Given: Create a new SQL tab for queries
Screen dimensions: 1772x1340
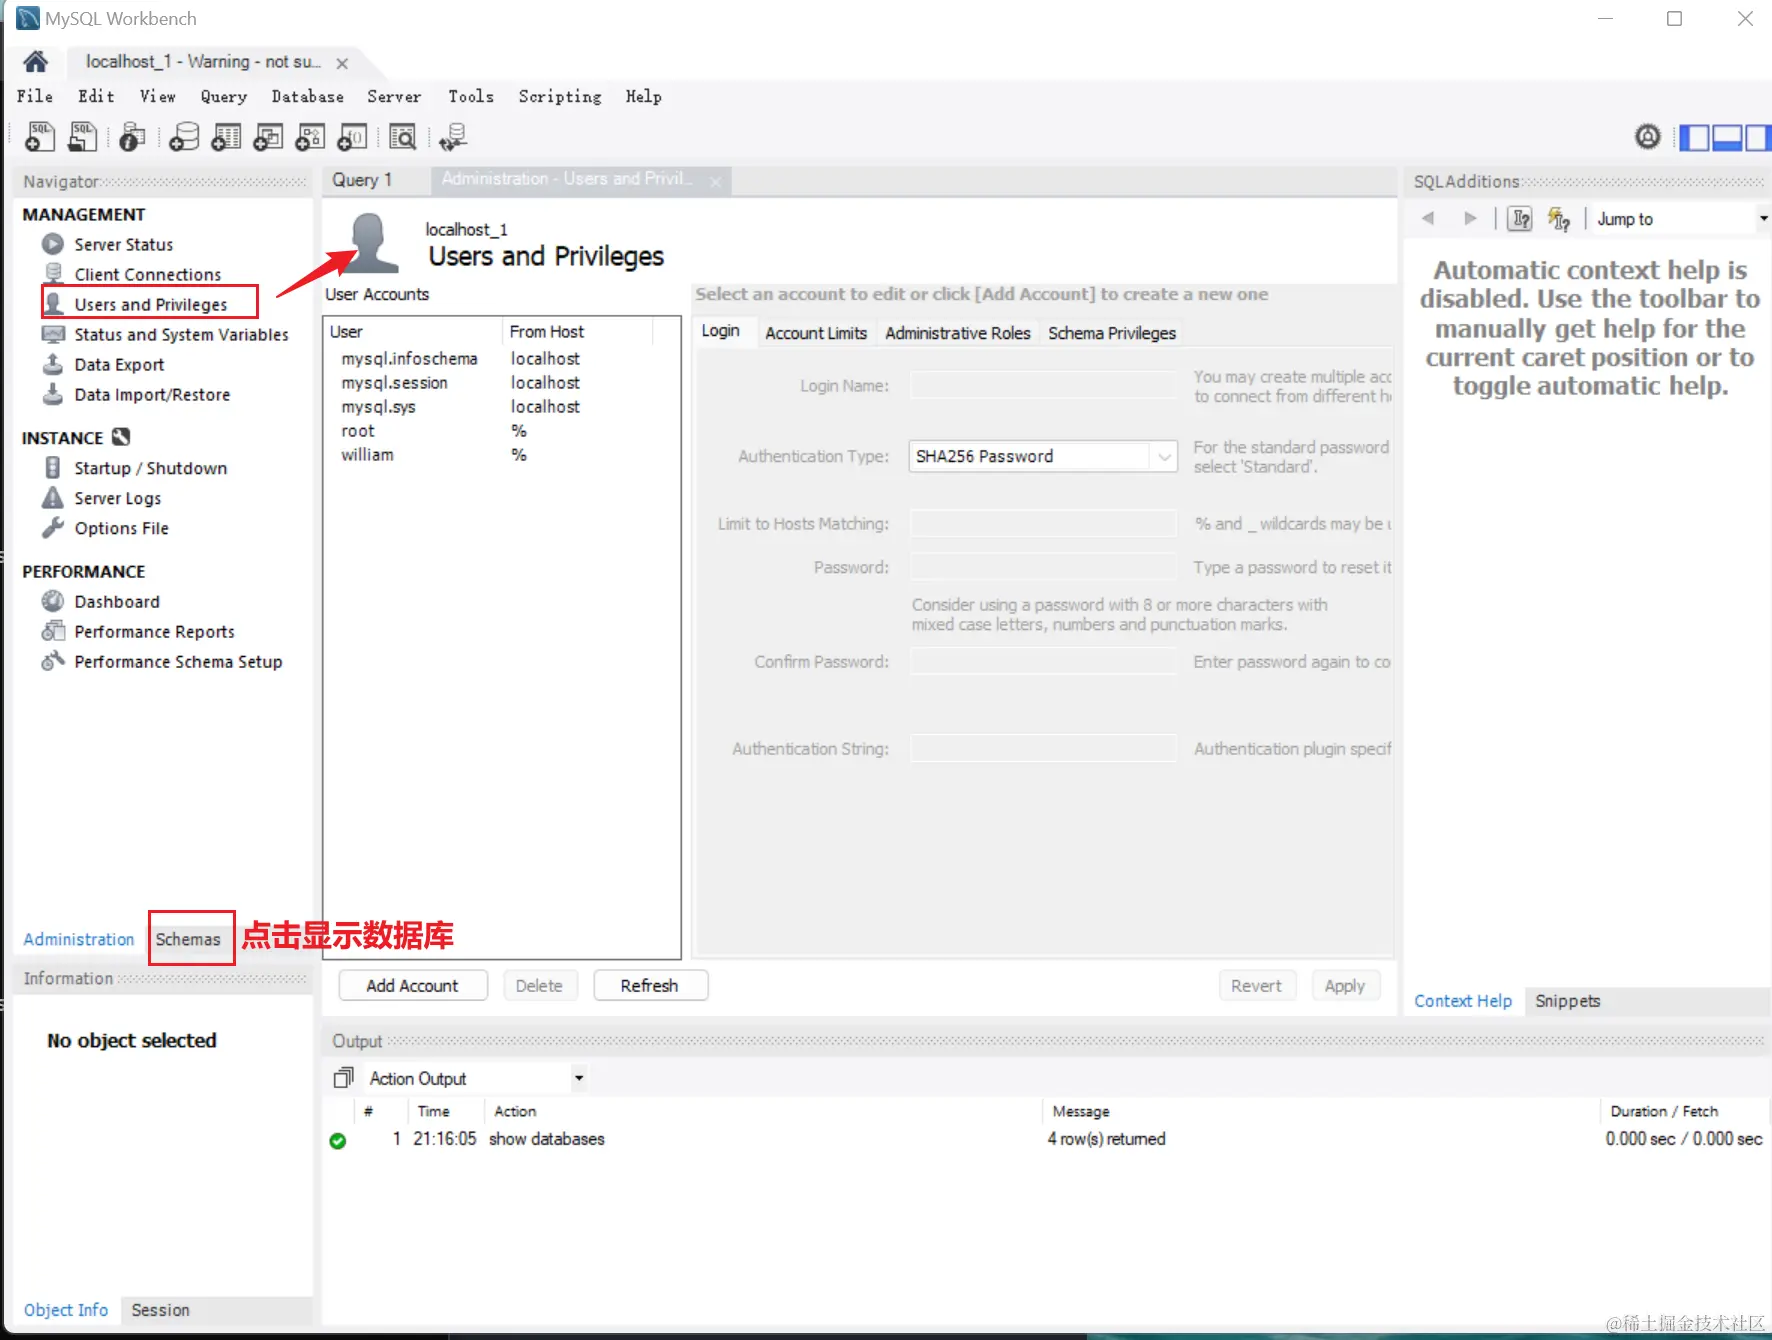Looking at the screenshot, I should (x=40, y=136).
